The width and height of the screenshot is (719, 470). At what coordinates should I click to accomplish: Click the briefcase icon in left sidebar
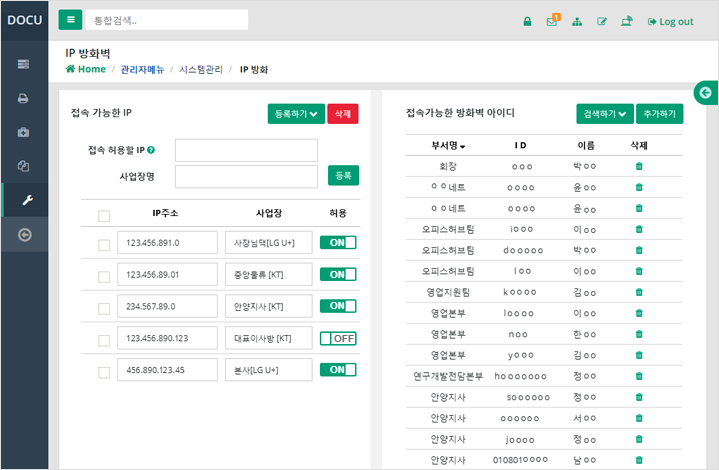24,132
